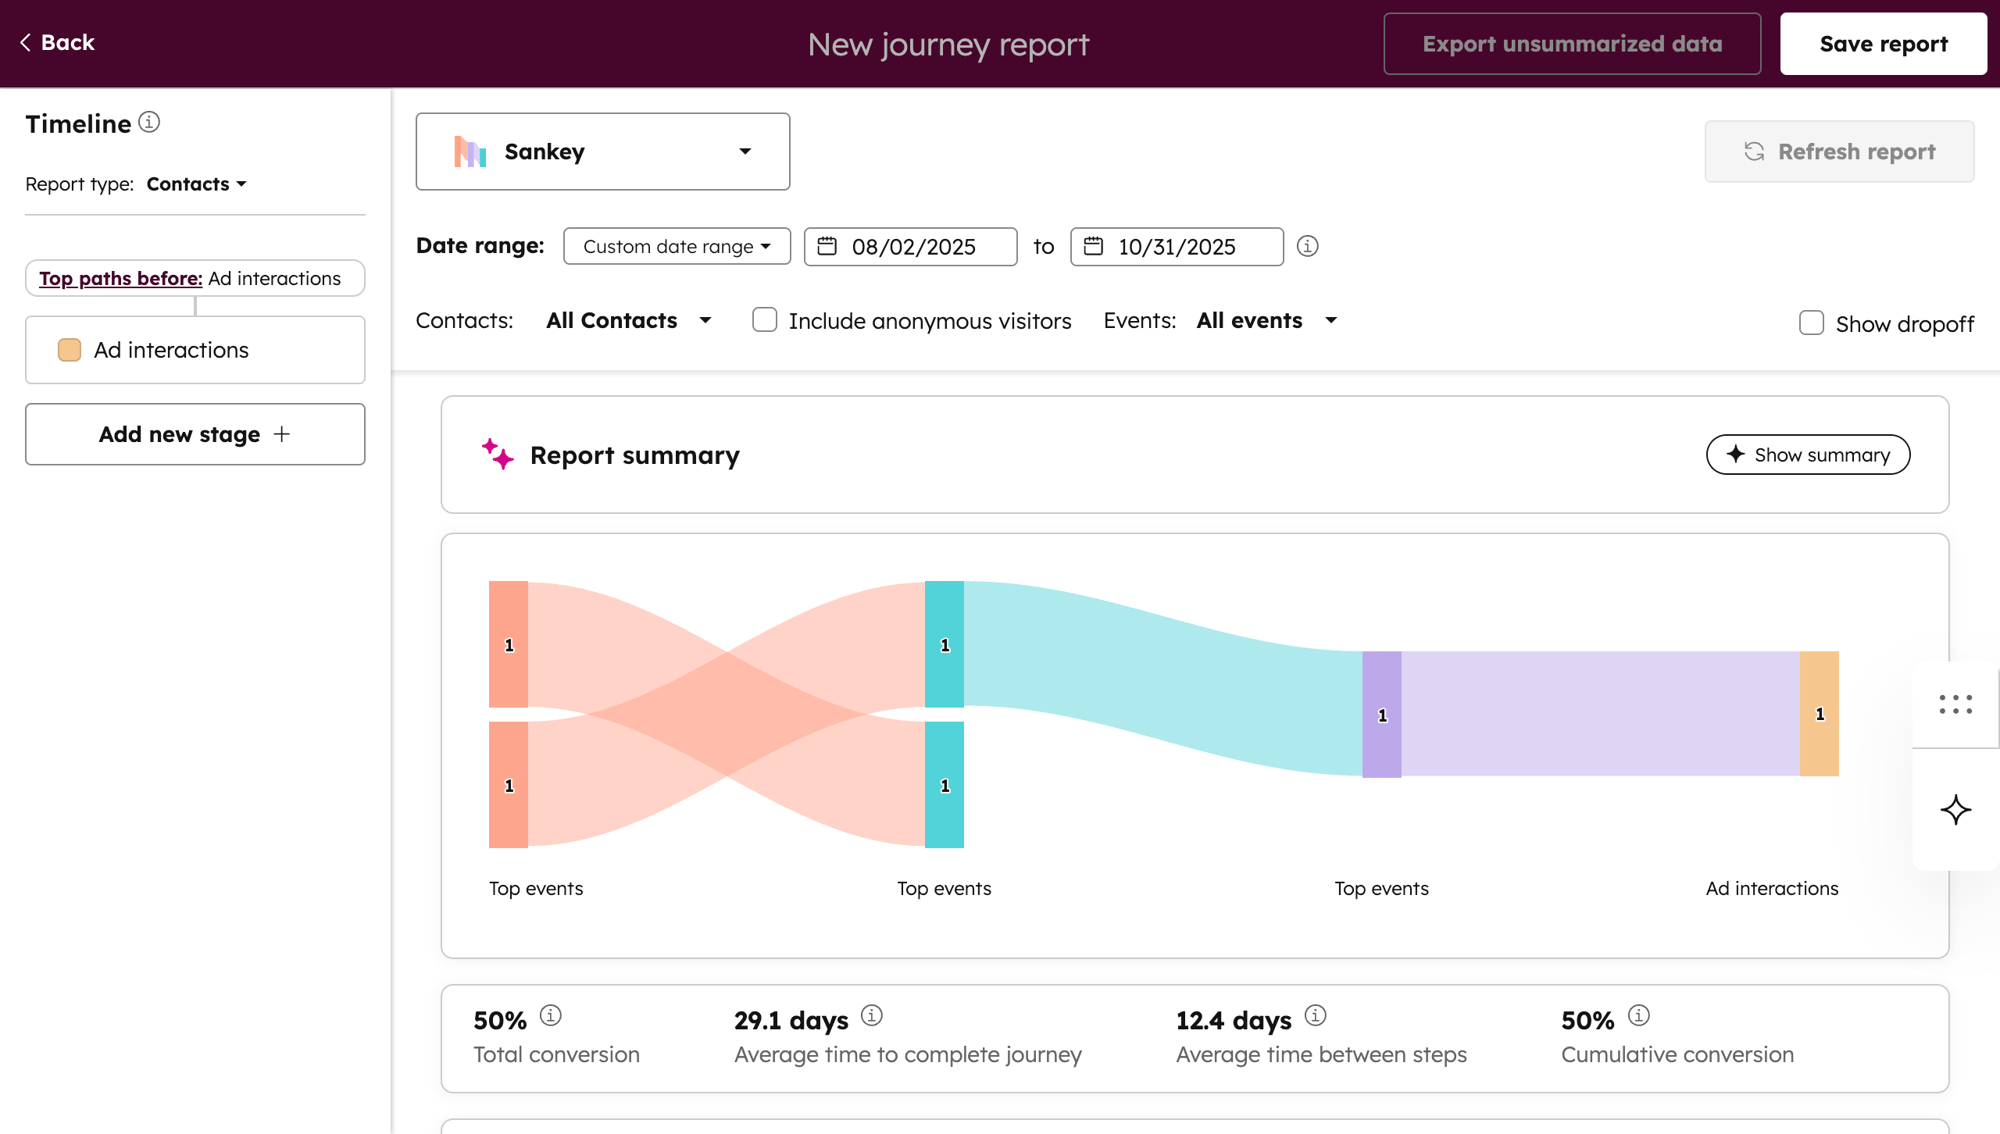Click Back in the top navigation
The width and height of the screenshot is (2000, 1134).
57,42
